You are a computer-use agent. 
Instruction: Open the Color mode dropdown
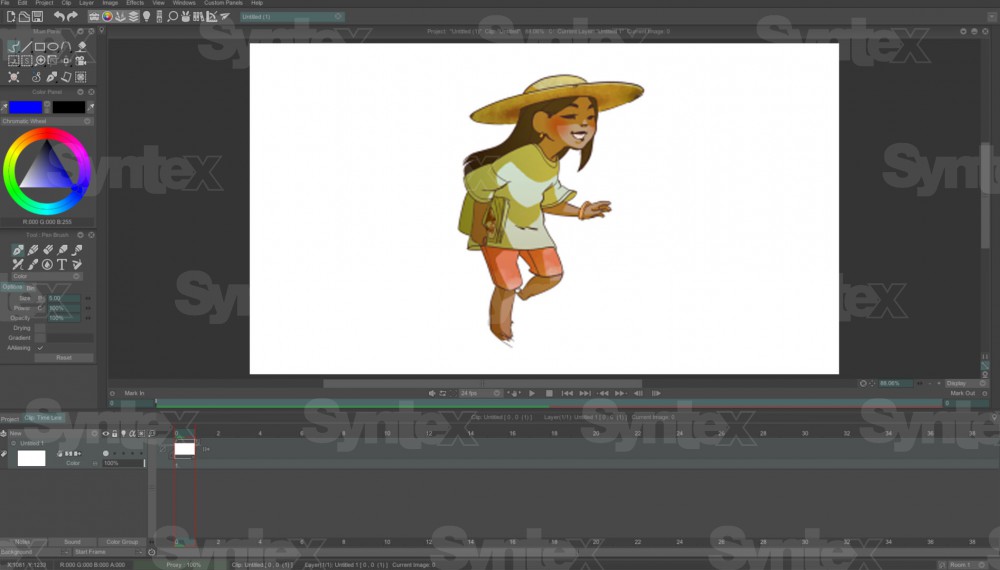click(x=47, y=276)
